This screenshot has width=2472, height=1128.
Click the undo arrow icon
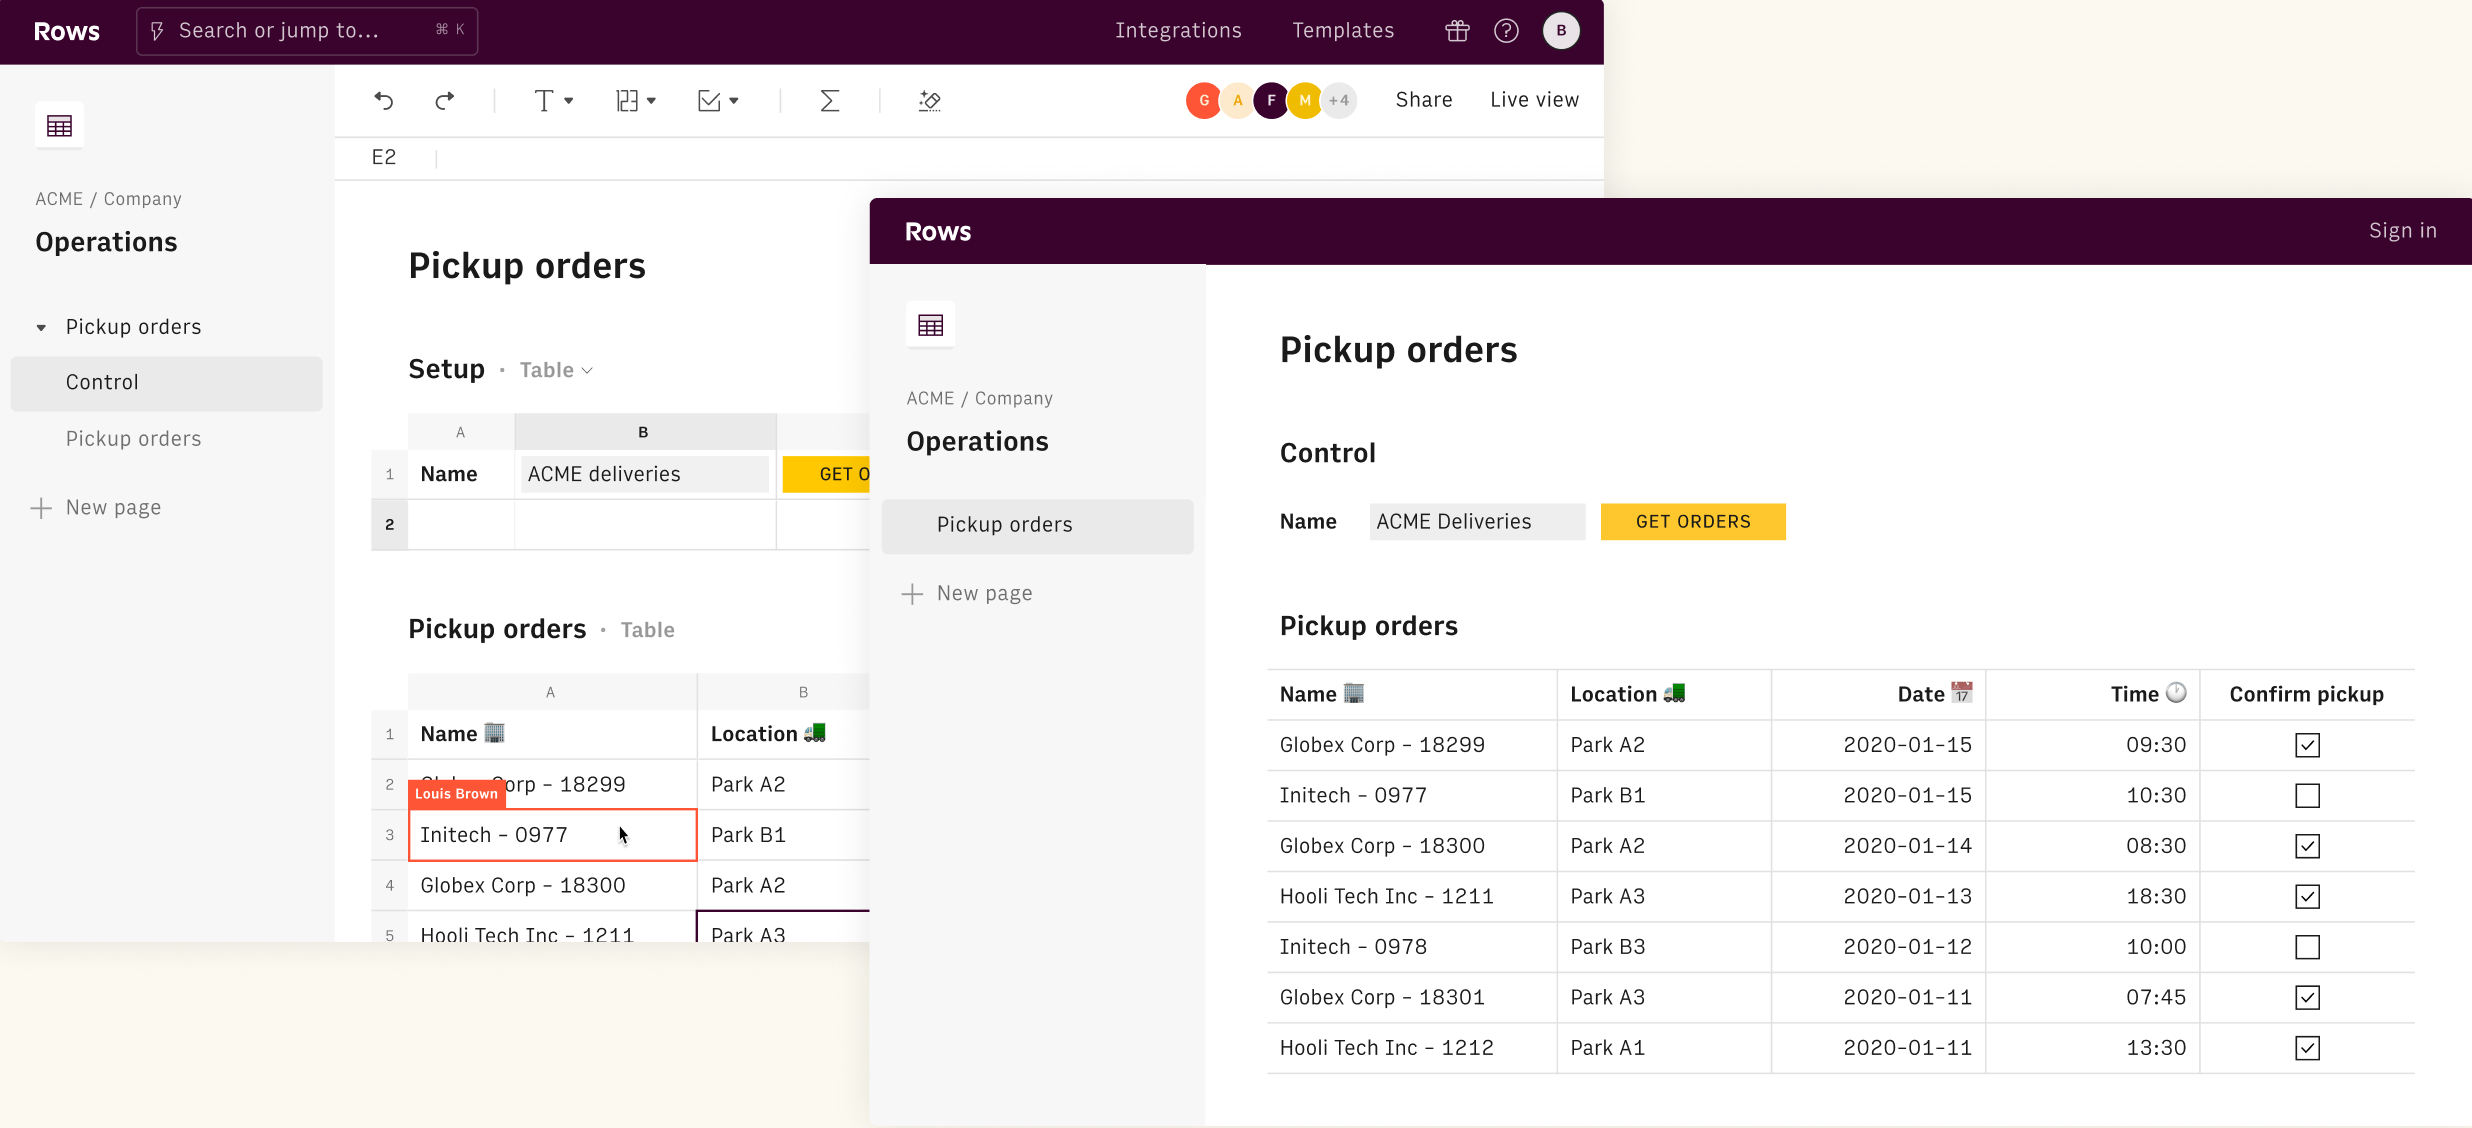(x=384, y=101)
